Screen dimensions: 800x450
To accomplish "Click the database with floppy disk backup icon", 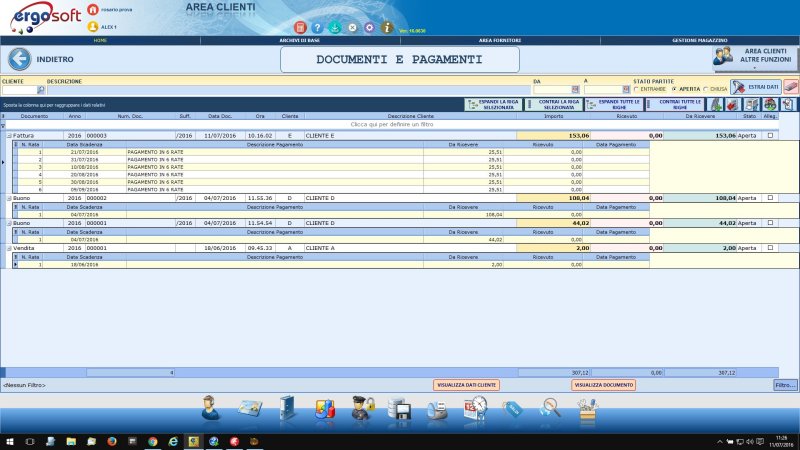I will (399, 409).
